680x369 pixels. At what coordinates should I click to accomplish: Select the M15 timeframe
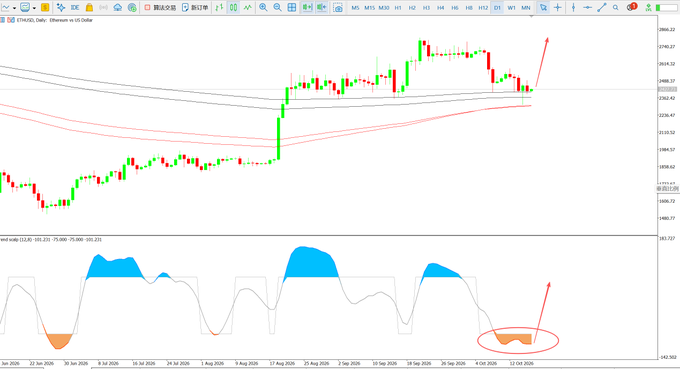(x=369, y=8)
